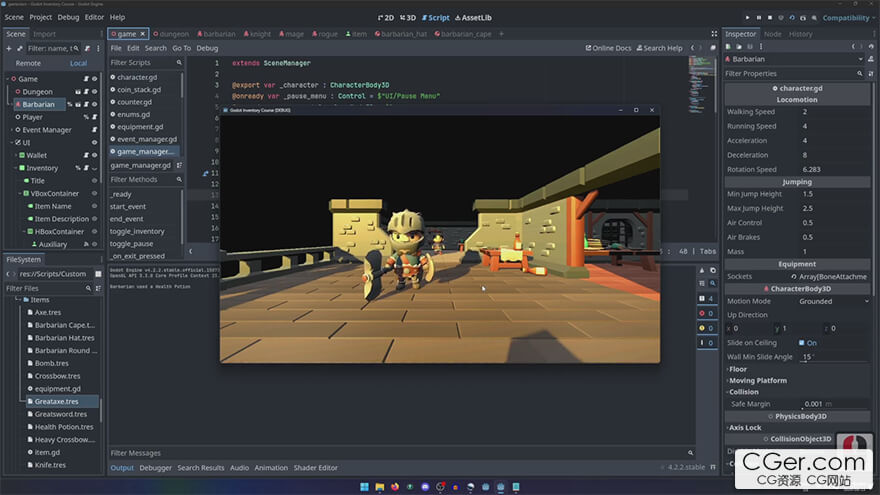Click the Filter Methods search icon
This screenshot has height=495, width=880.
point(179,180)
